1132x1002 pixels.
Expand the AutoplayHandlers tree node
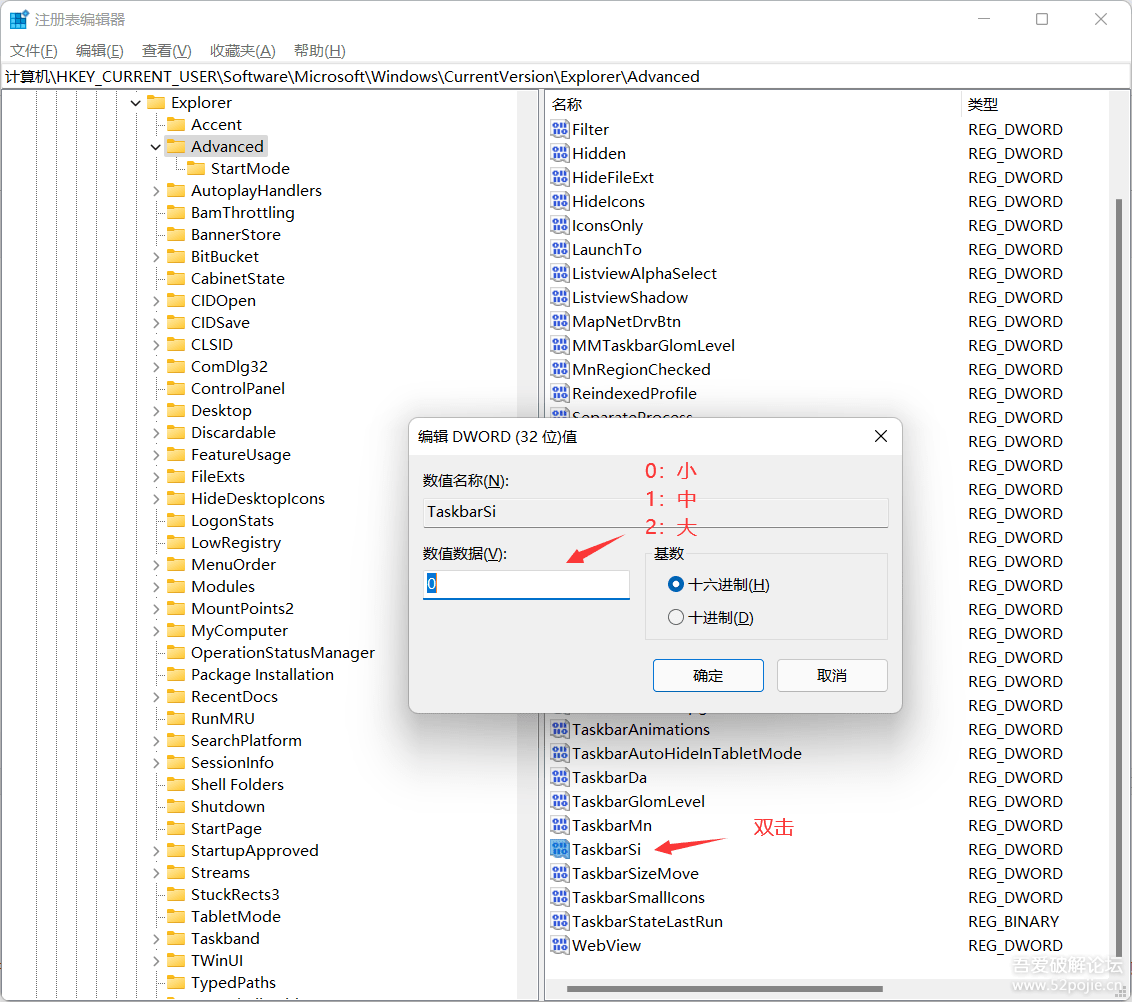[156, 191]
